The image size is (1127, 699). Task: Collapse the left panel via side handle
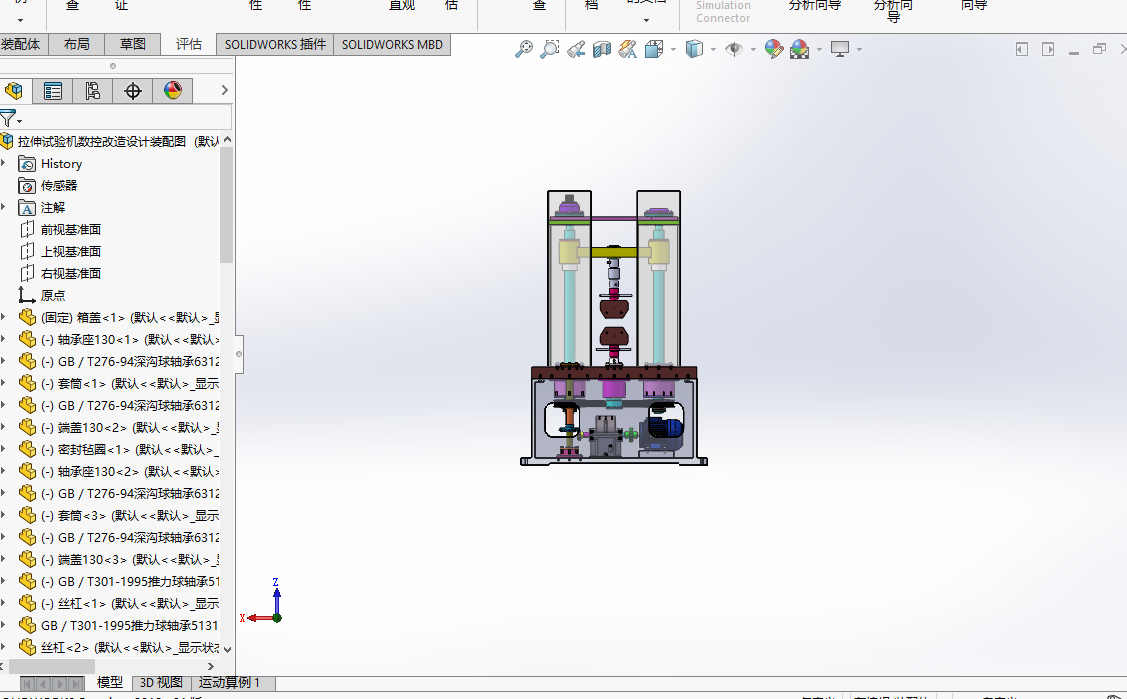coord(239,353)
